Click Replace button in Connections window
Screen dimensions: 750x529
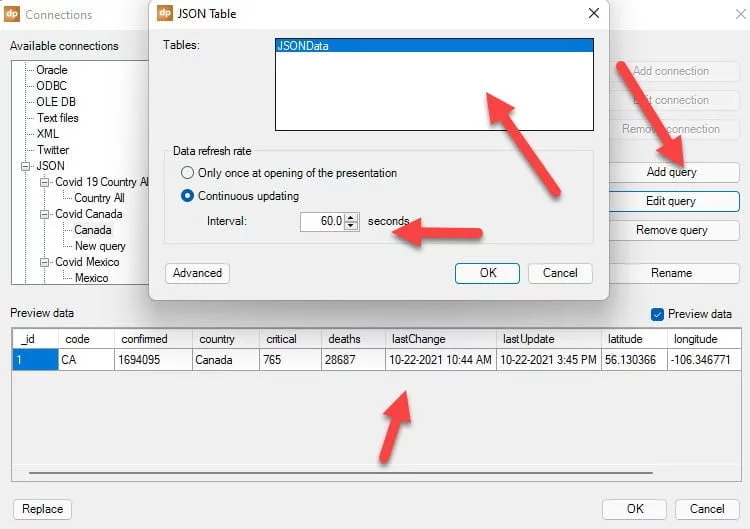coord(43,509)
